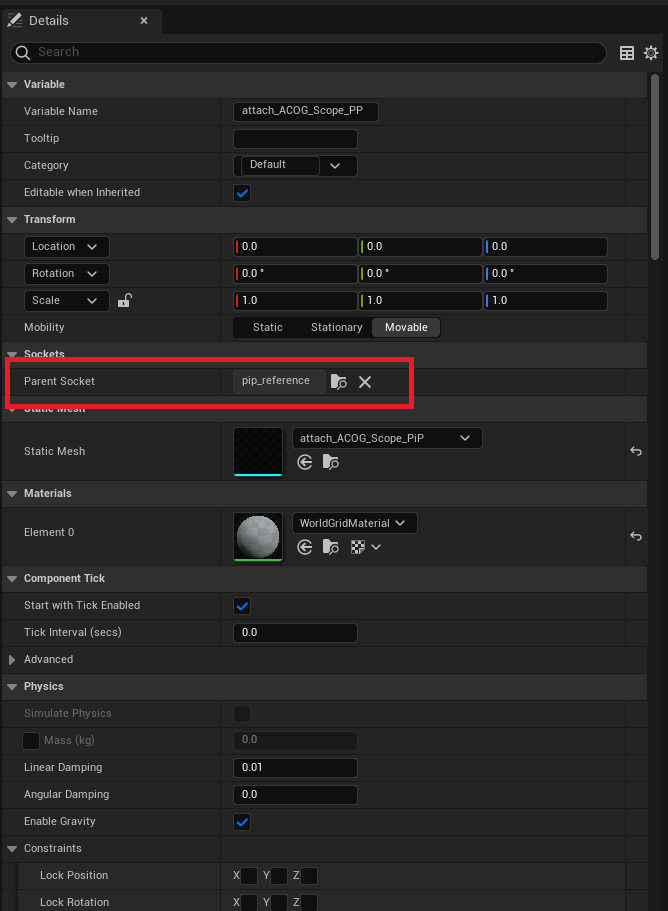Browse to Static Mesh in Content Browser
668x911 pixels.
(x=331, y=462)
